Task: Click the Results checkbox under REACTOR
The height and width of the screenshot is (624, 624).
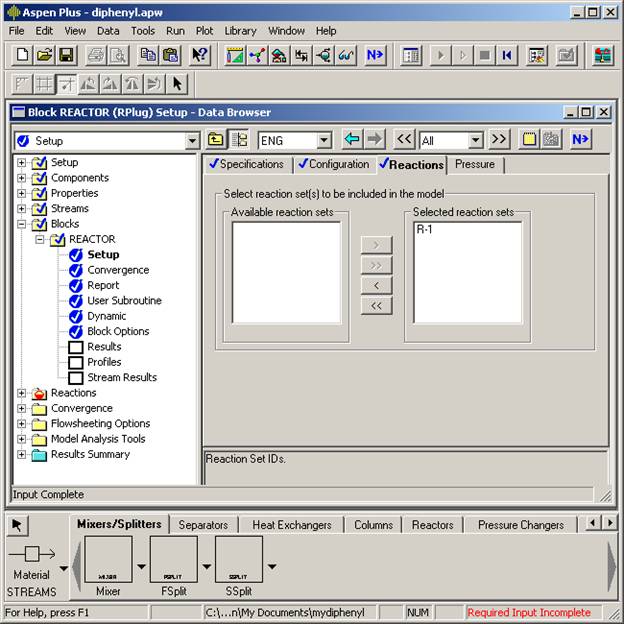Action: pyautogui.click(x=75, y=347)
